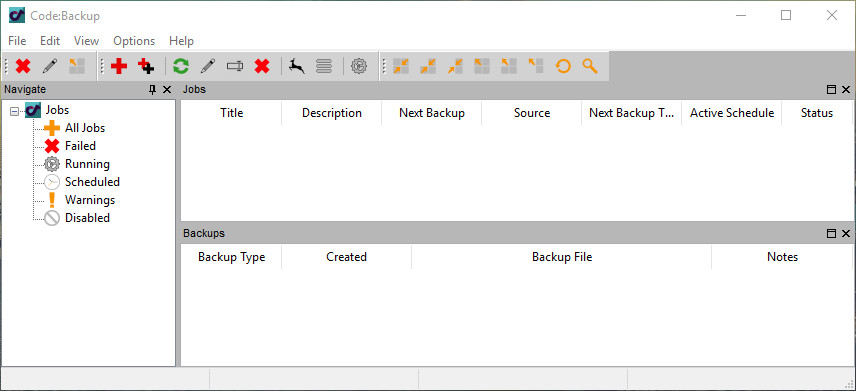Close the Navigate panel
The width and height of the screenshot is (856, 391).
167,90
